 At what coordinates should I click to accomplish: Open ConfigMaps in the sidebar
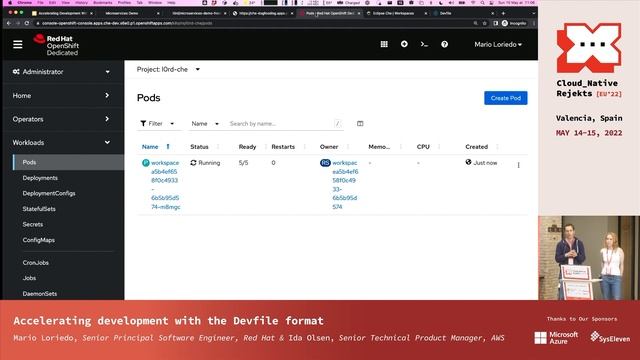38,240
